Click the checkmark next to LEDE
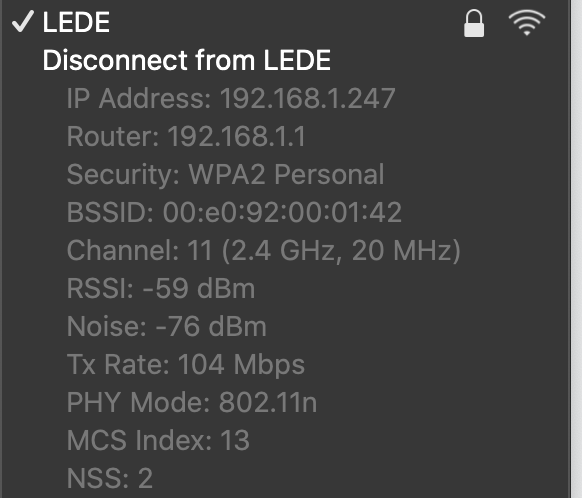 [x=23, y=21]
